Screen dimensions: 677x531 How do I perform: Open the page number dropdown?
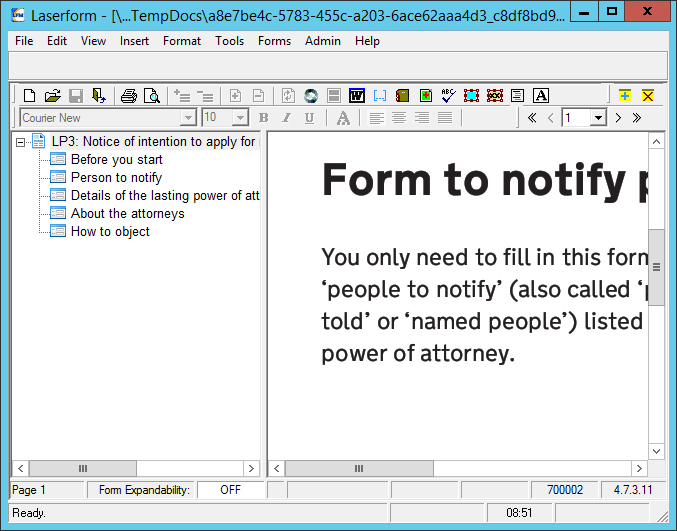tap(598, 118)
